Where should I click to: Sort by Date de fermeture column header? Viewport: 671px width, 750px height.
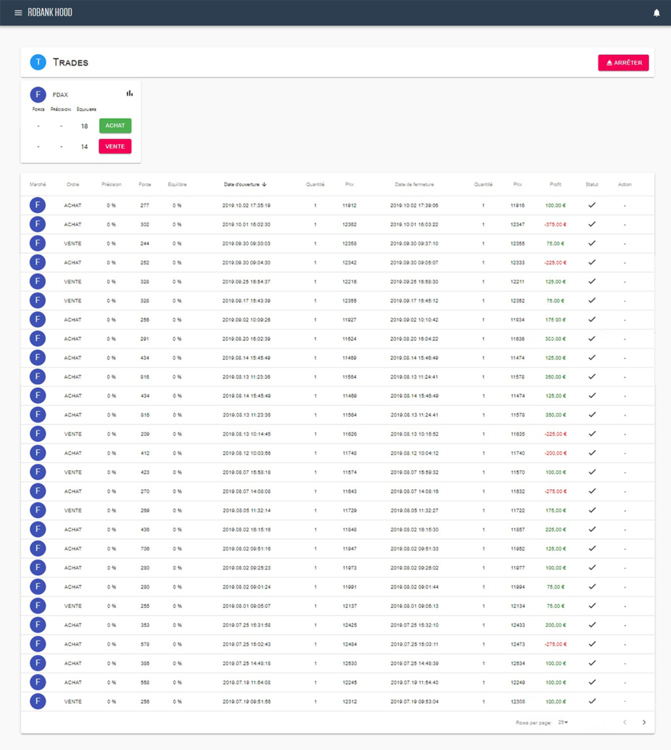(x=414, y=184)
